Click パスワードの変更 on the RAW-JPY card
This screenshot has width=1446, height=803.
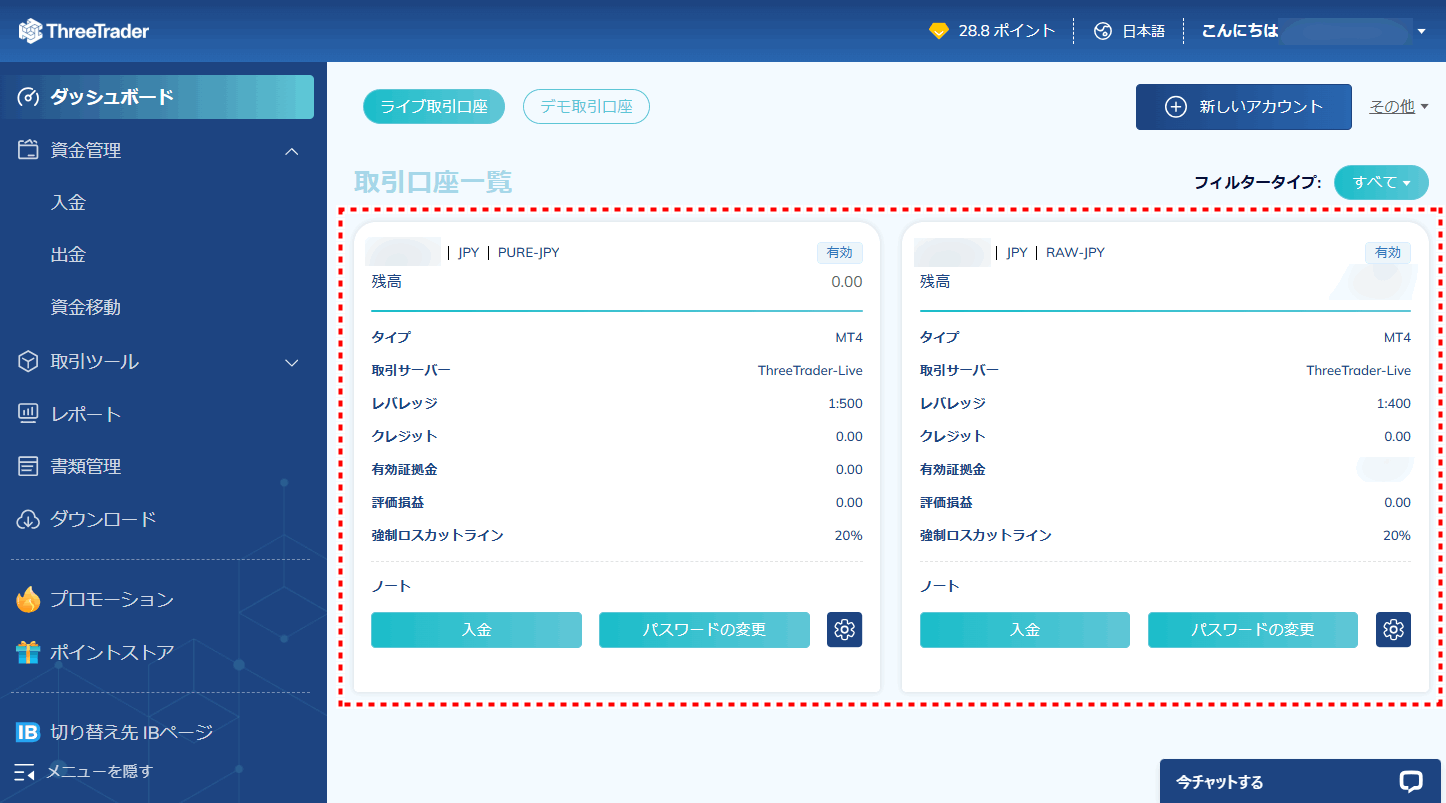(x=1252, y=630)
